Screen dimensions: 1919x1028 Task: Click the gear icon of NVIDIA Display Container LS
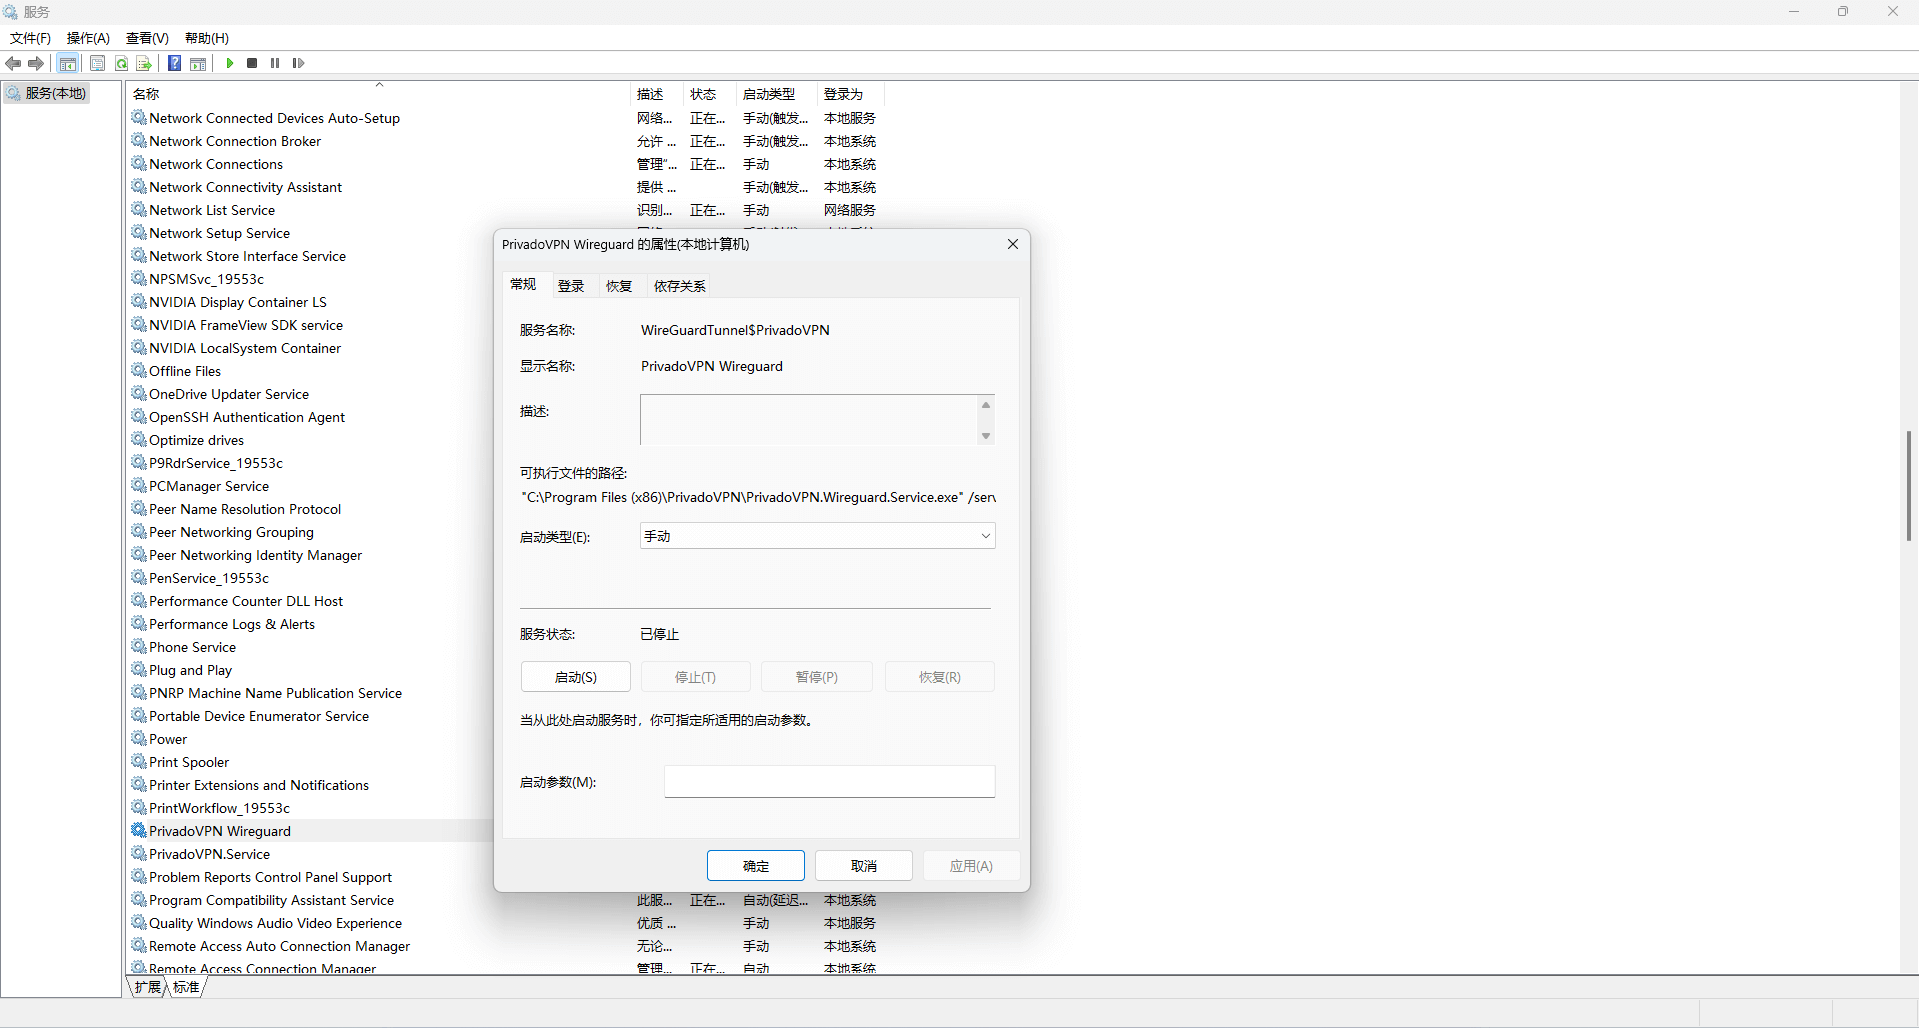coord(139,302)
